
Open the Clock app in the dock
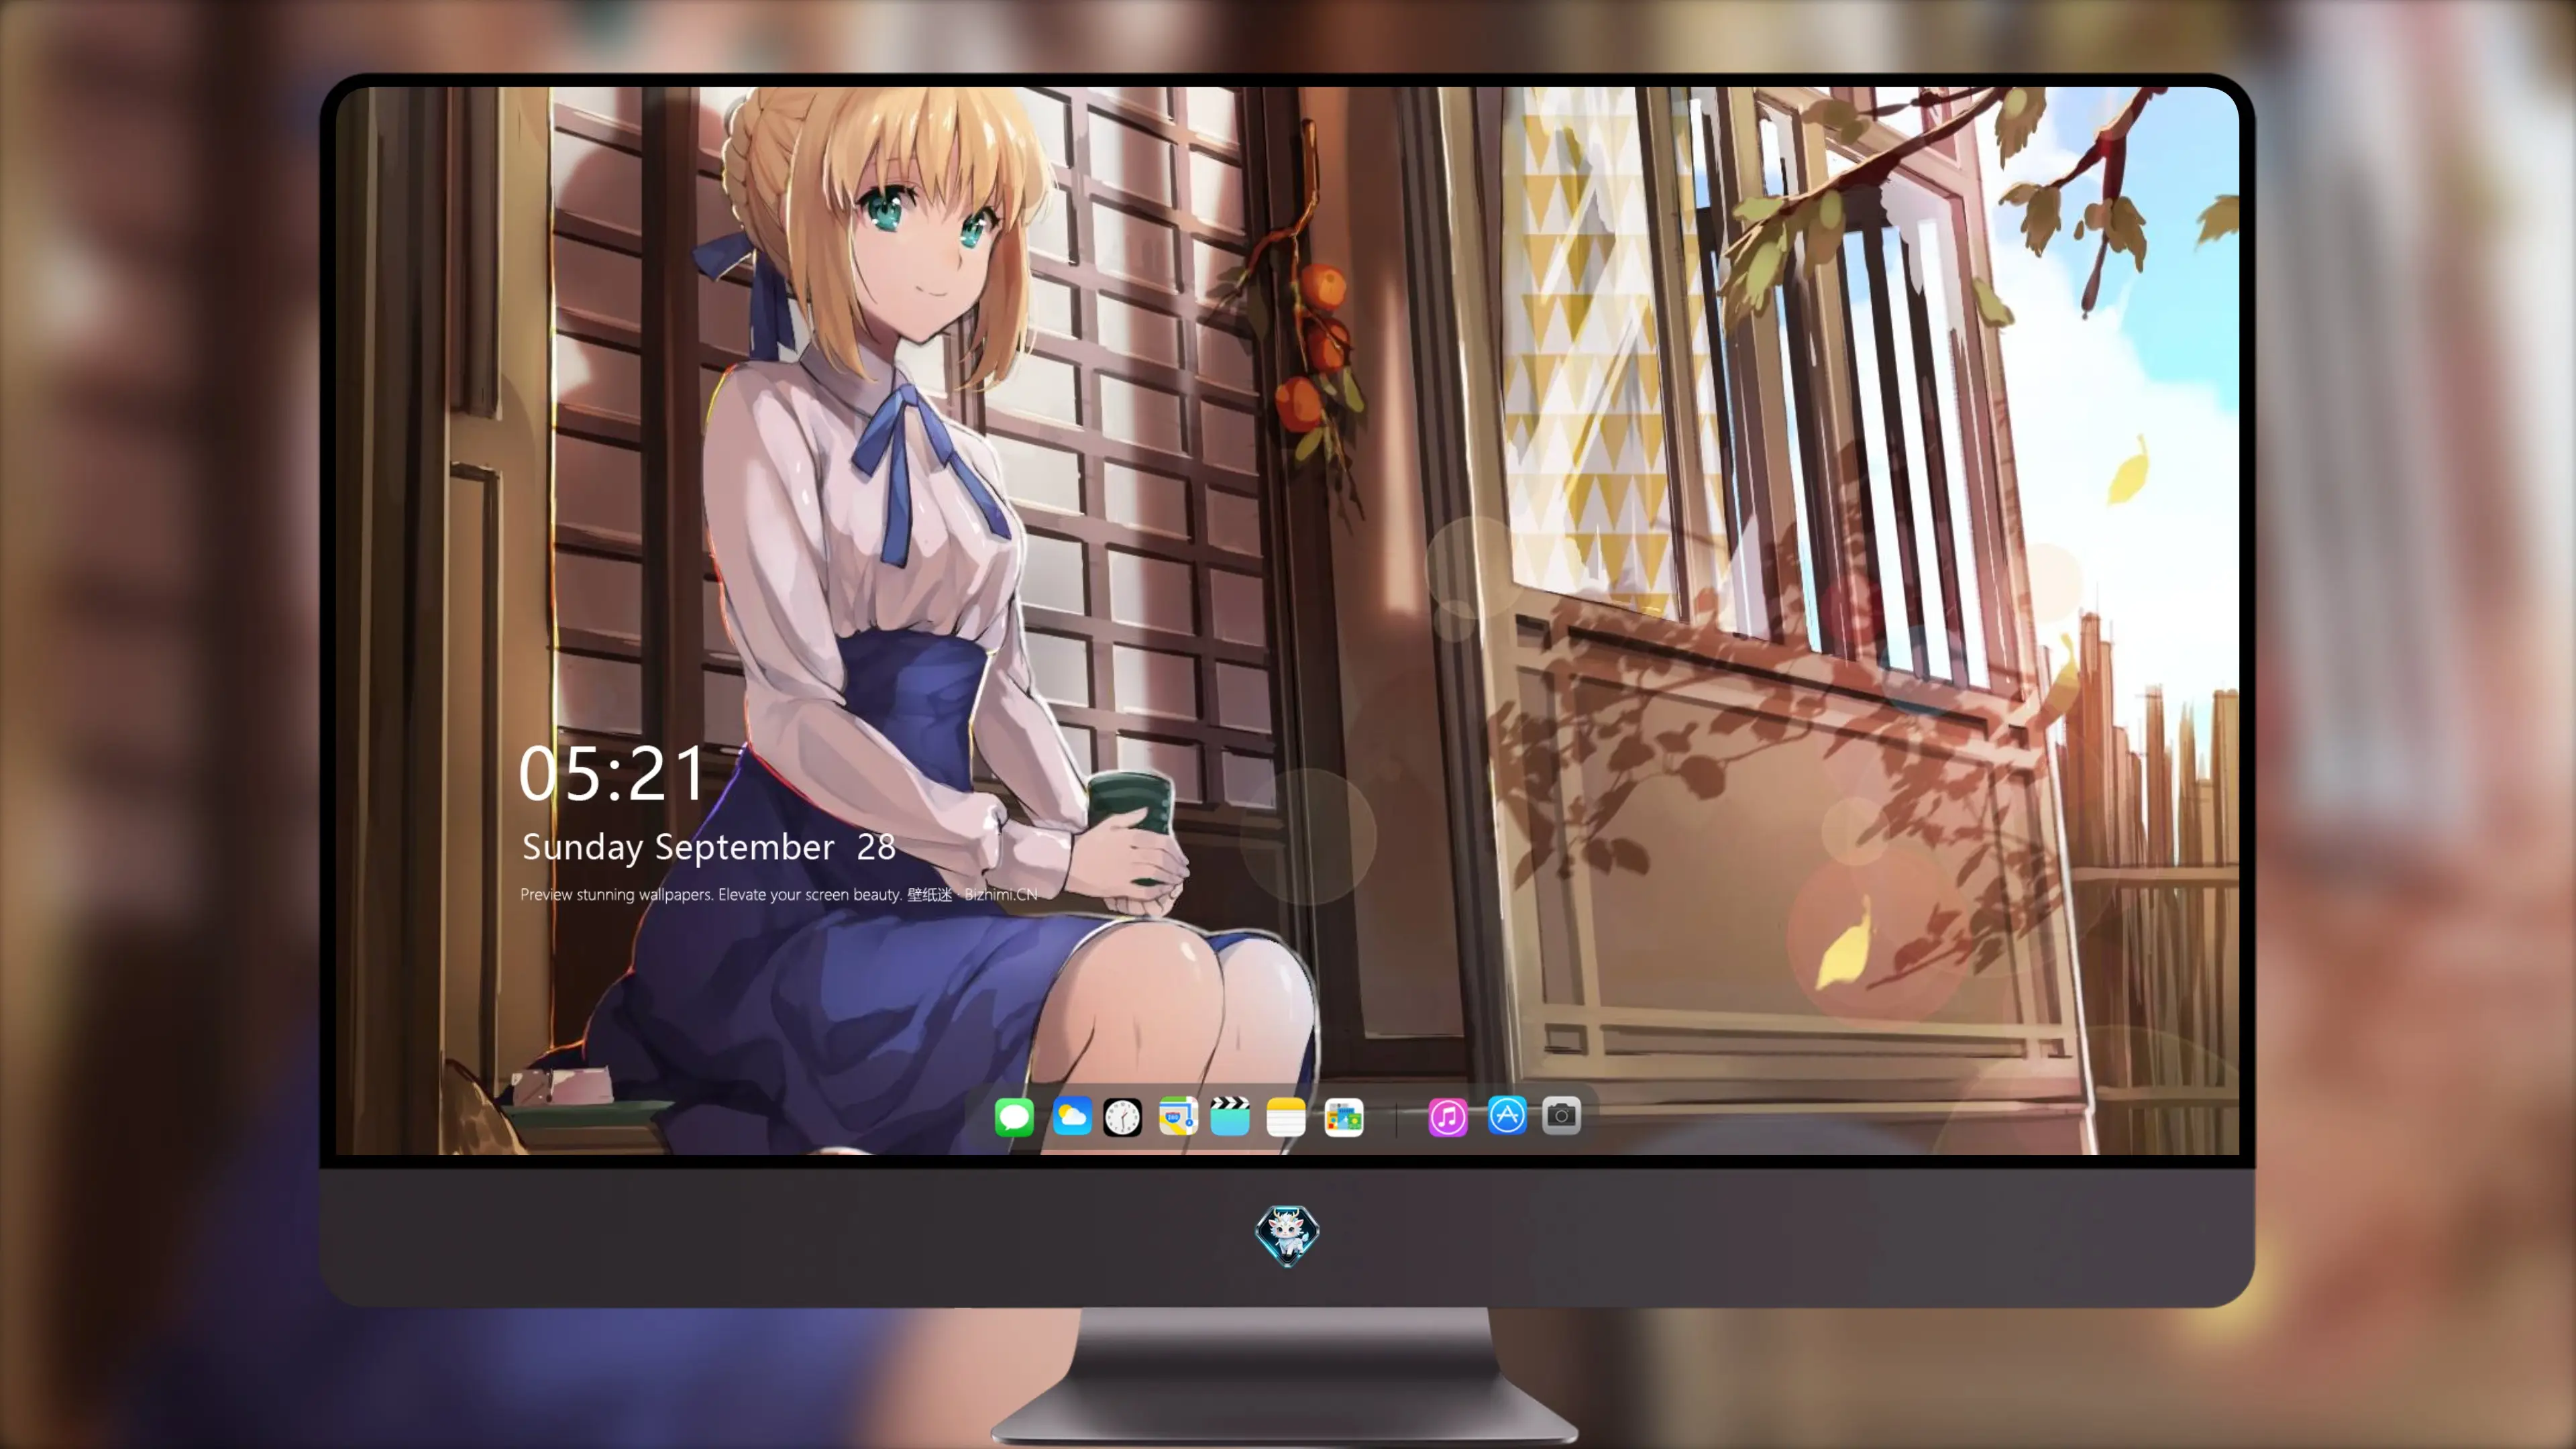tap(1122, 1117)
